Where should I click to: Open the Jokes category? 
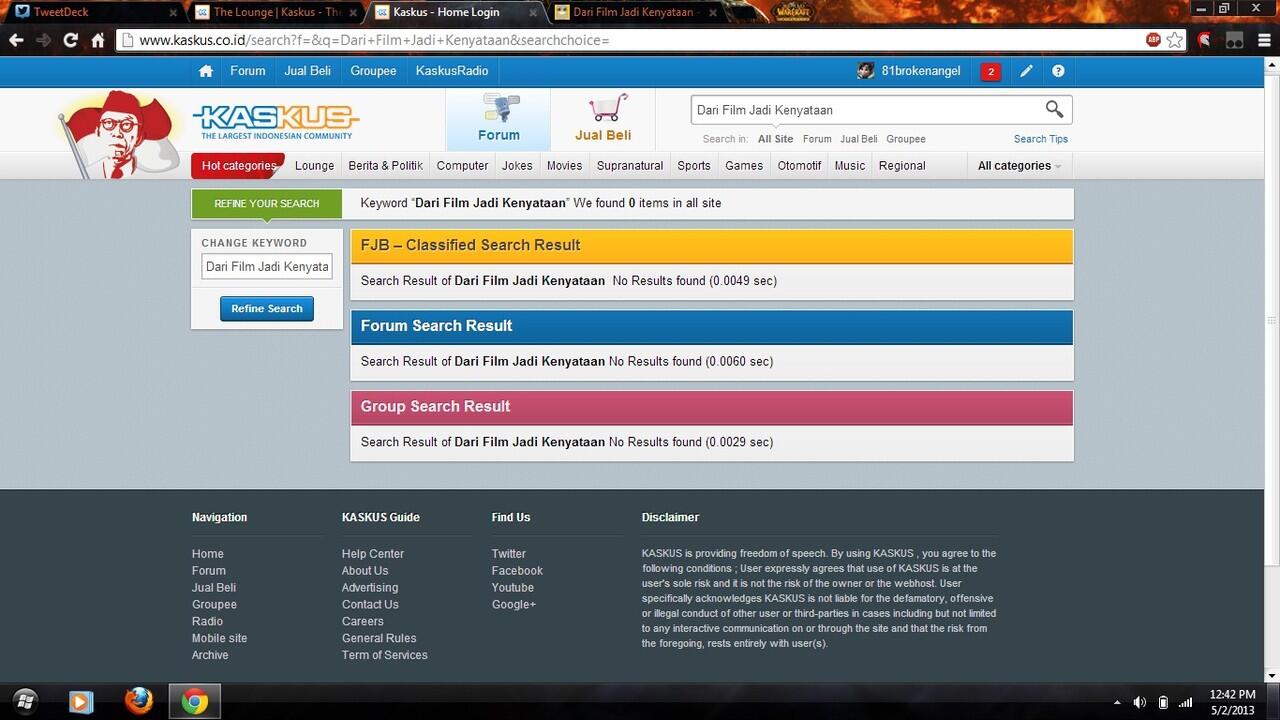click(517, 166)
